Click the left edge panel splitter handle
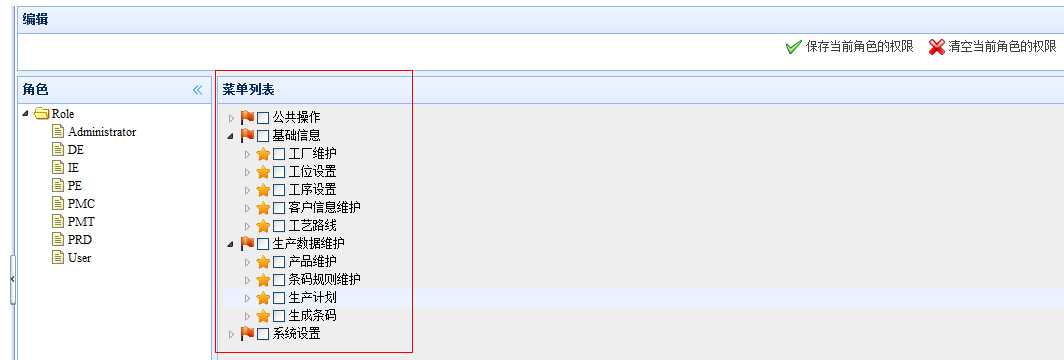The width and height of the screenshot is (1064, 360). click(x=13, y=279)
